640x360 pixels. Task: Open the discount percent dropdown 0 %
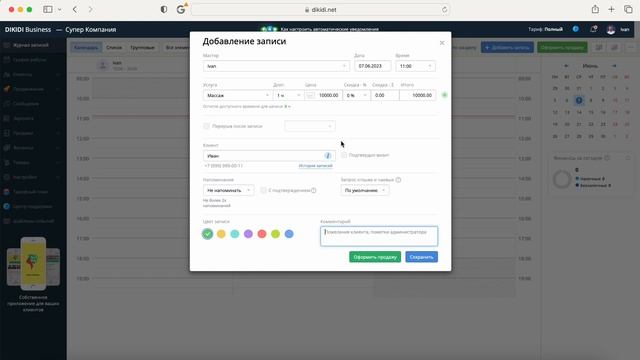point(356,95)
